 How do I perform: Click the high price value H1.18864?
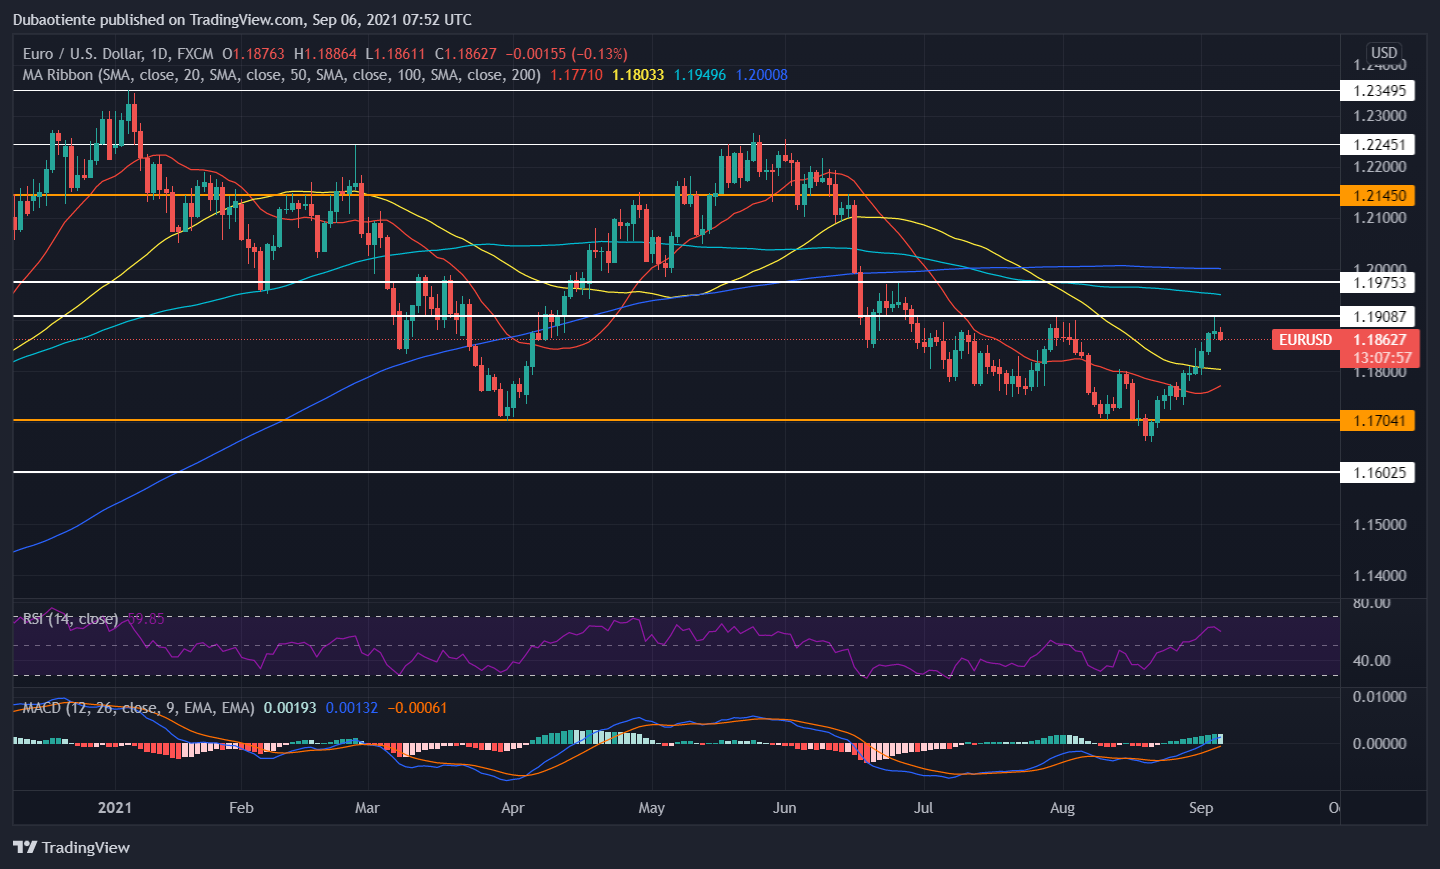pos(325,53)
